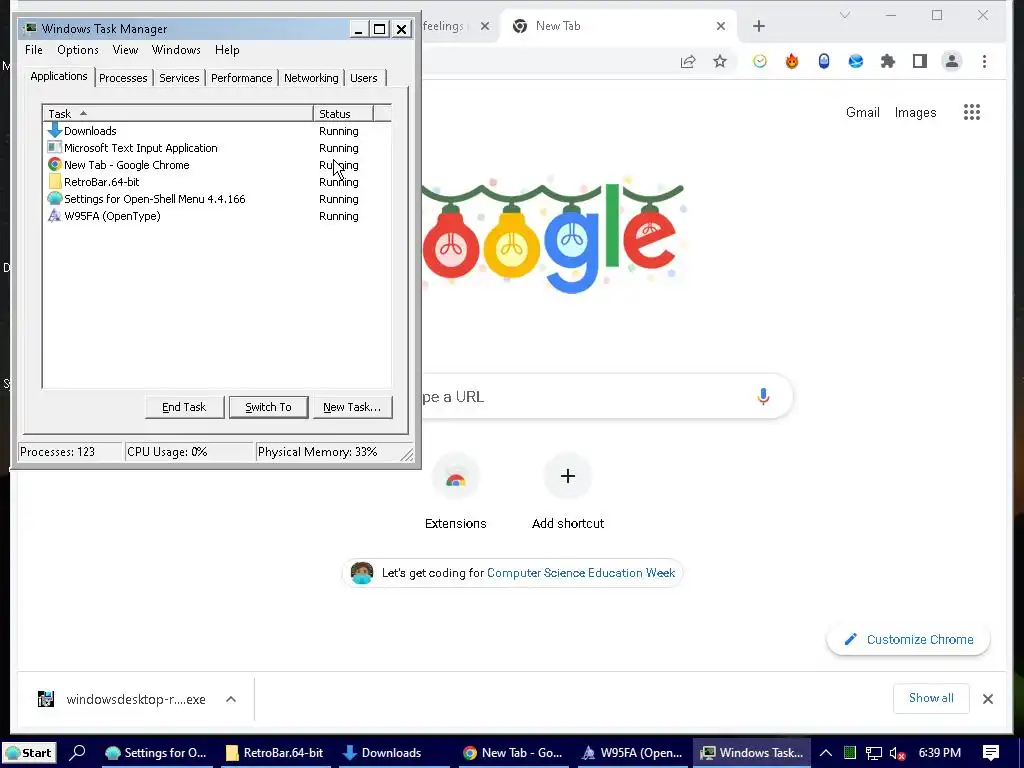Image resolution: width=1024 pixels, height=768 pixels.
Task: Click the Add shortcut plus icon
Action: coord(568,476)
